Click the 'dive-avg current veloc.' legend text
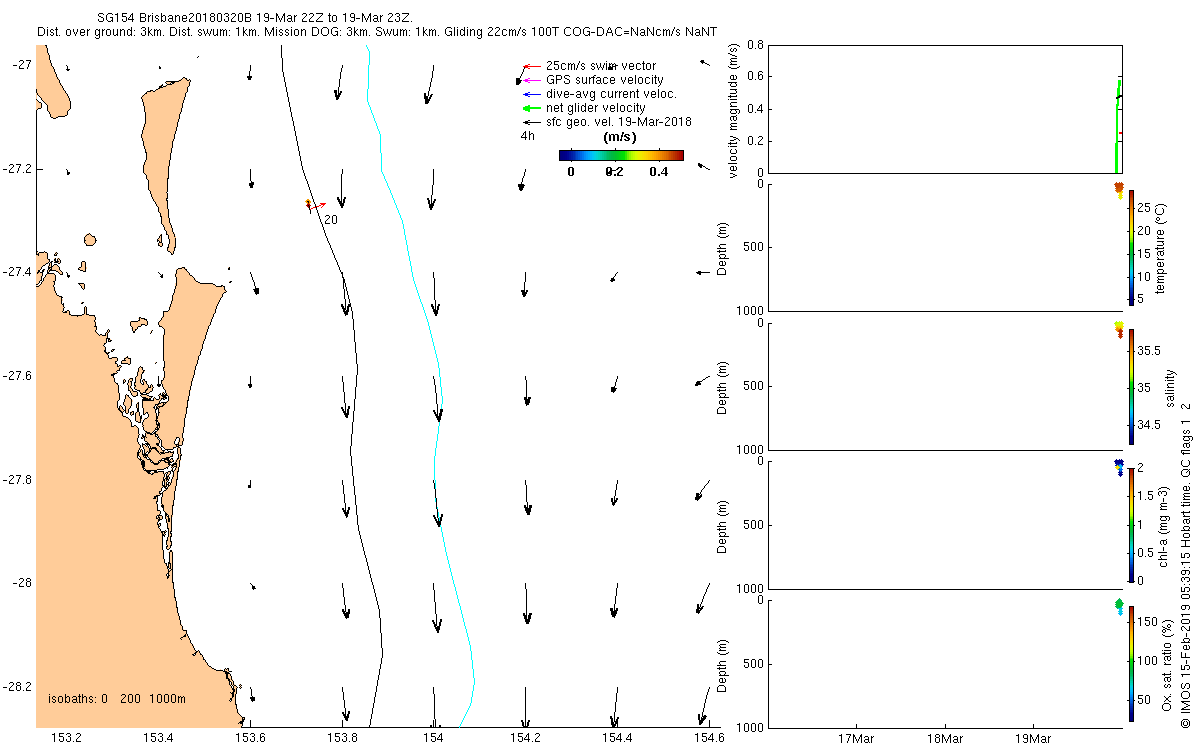 pos(611,94)
